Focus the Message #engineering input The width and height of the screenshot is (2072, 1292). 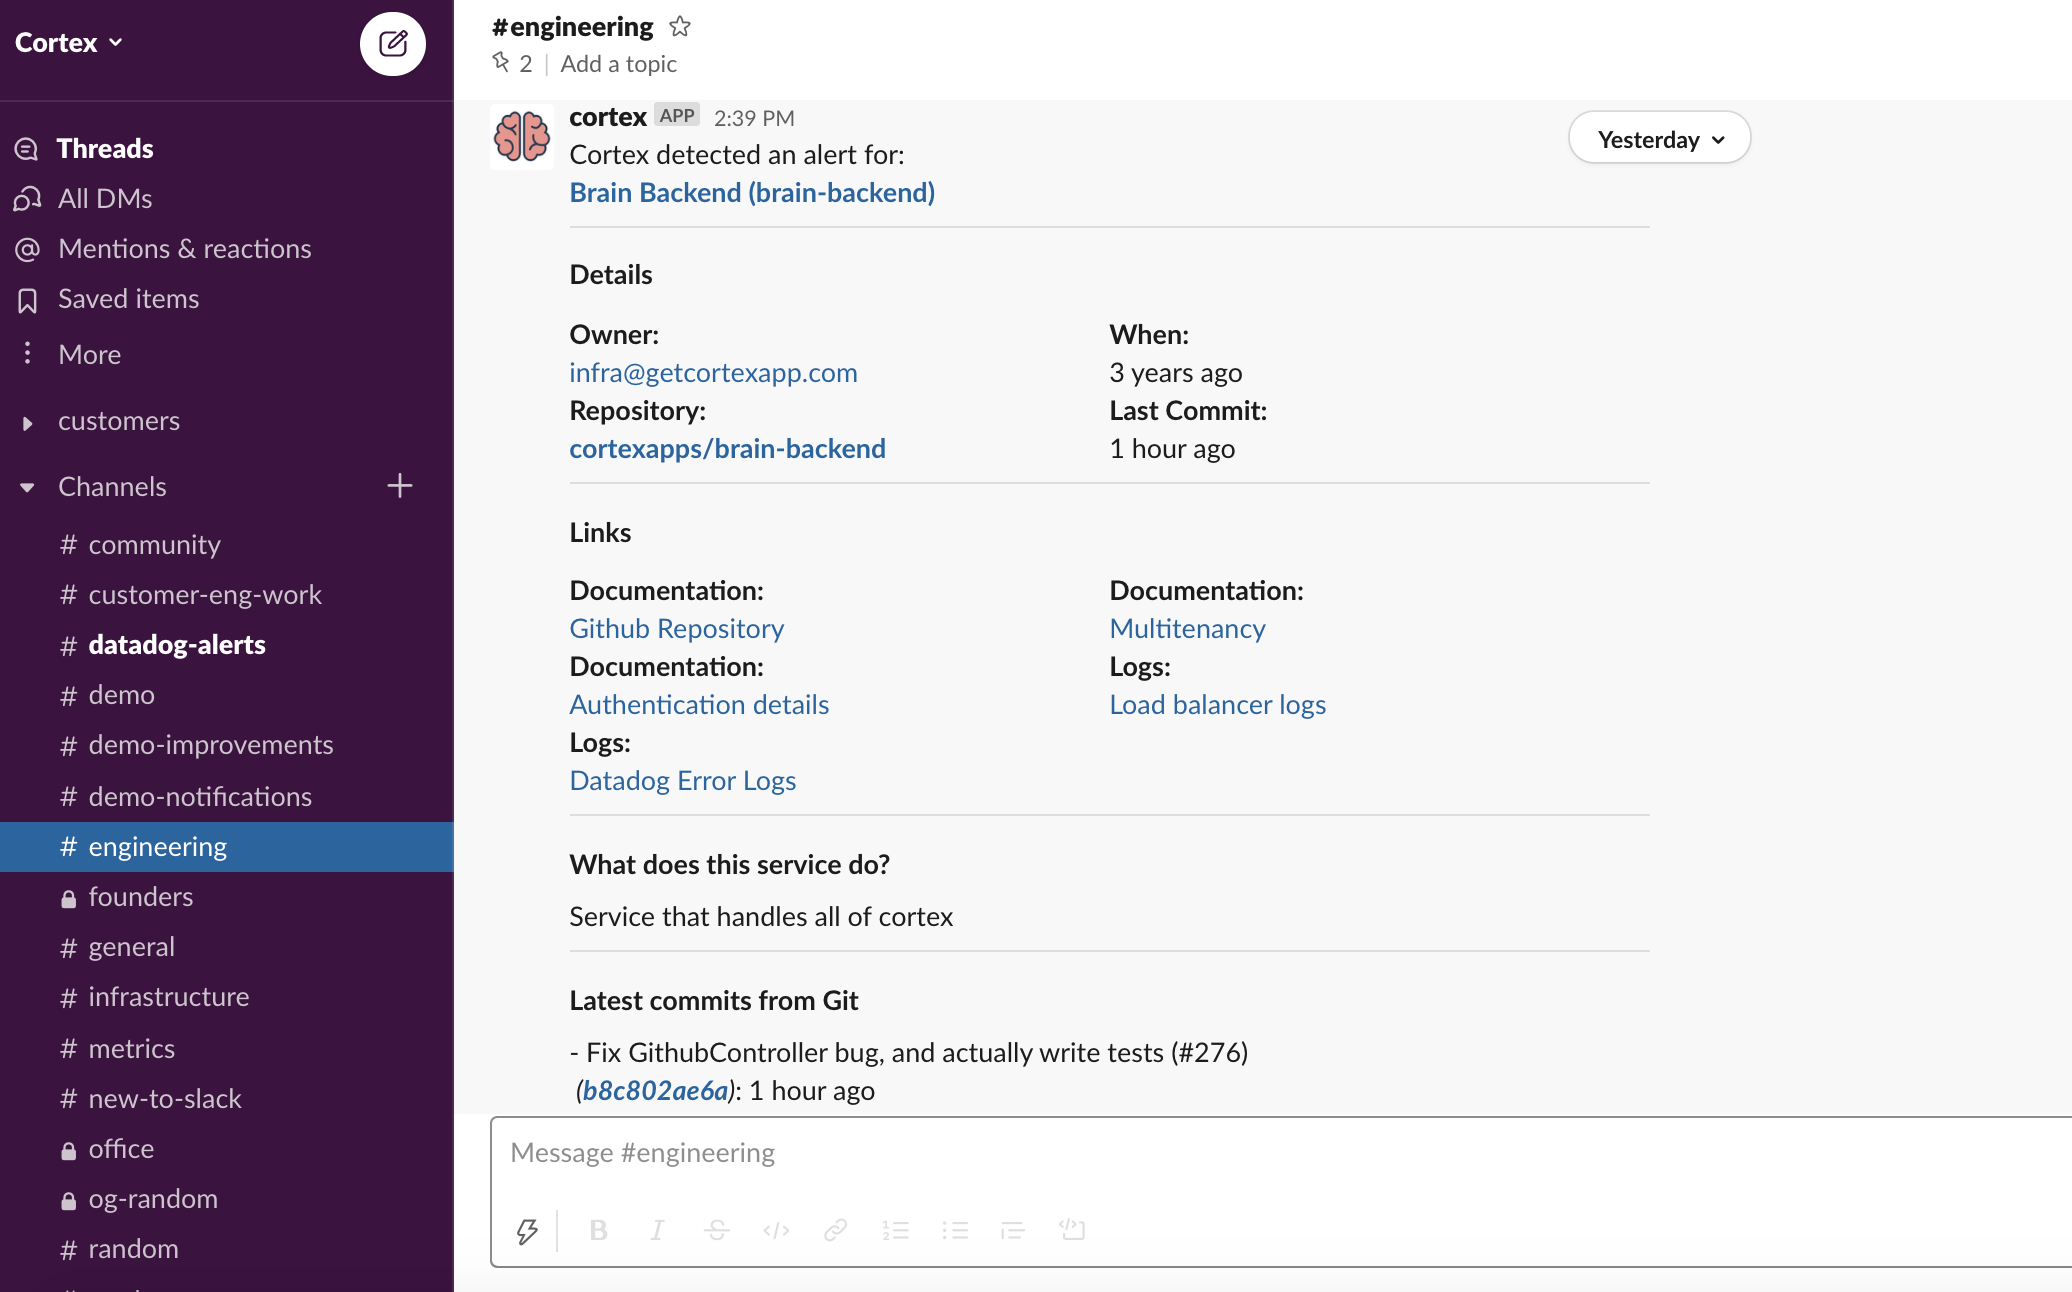tap(1280, 1153)
